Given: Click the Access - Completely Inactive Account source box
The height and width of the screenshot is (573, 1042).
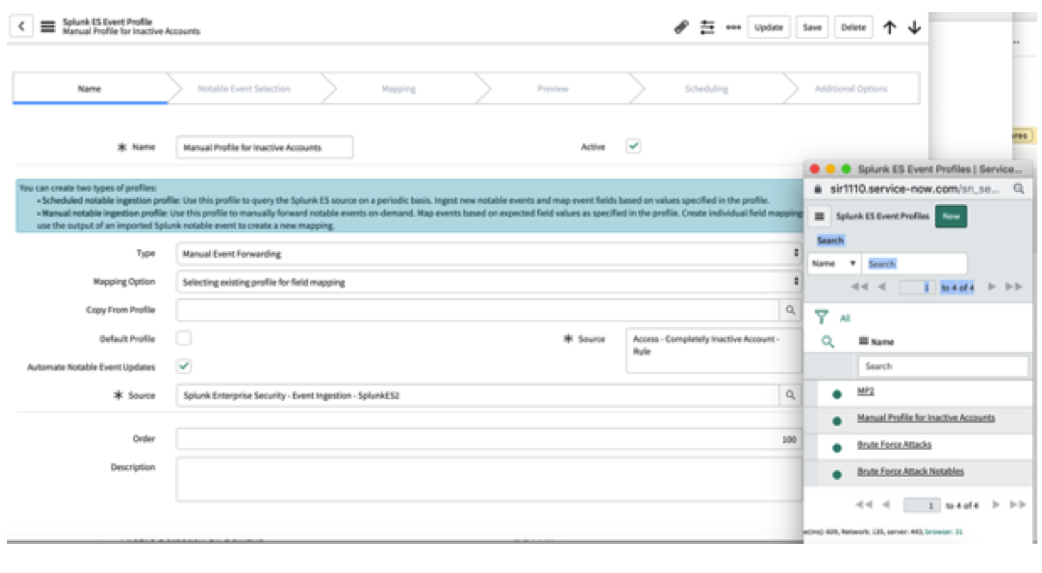Looking at the screenshot, I should (714, 350).
